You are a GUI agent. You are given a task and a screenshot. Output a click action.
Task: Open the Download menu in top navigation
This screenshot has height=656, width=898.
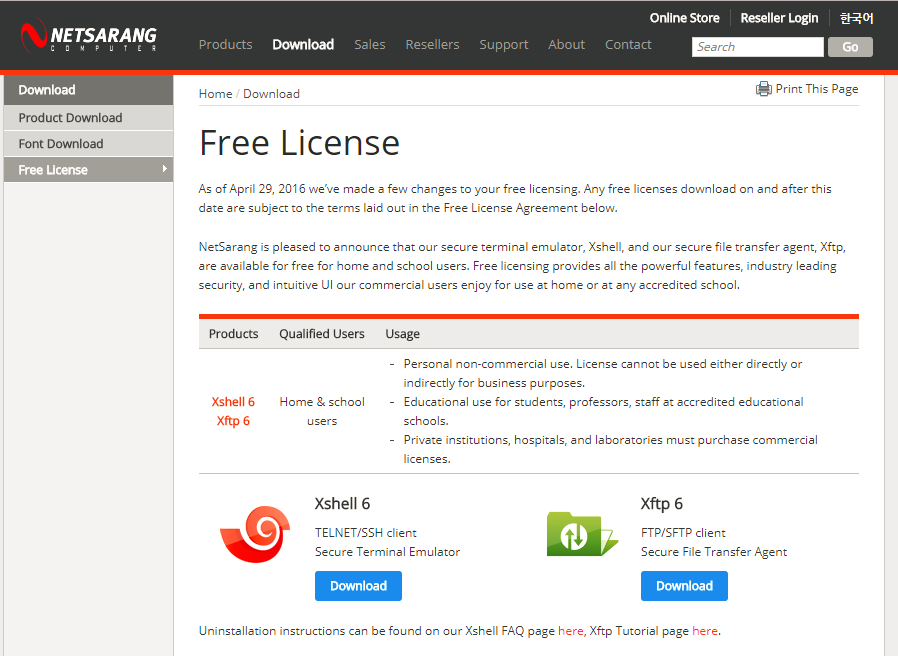coord(303,45)
